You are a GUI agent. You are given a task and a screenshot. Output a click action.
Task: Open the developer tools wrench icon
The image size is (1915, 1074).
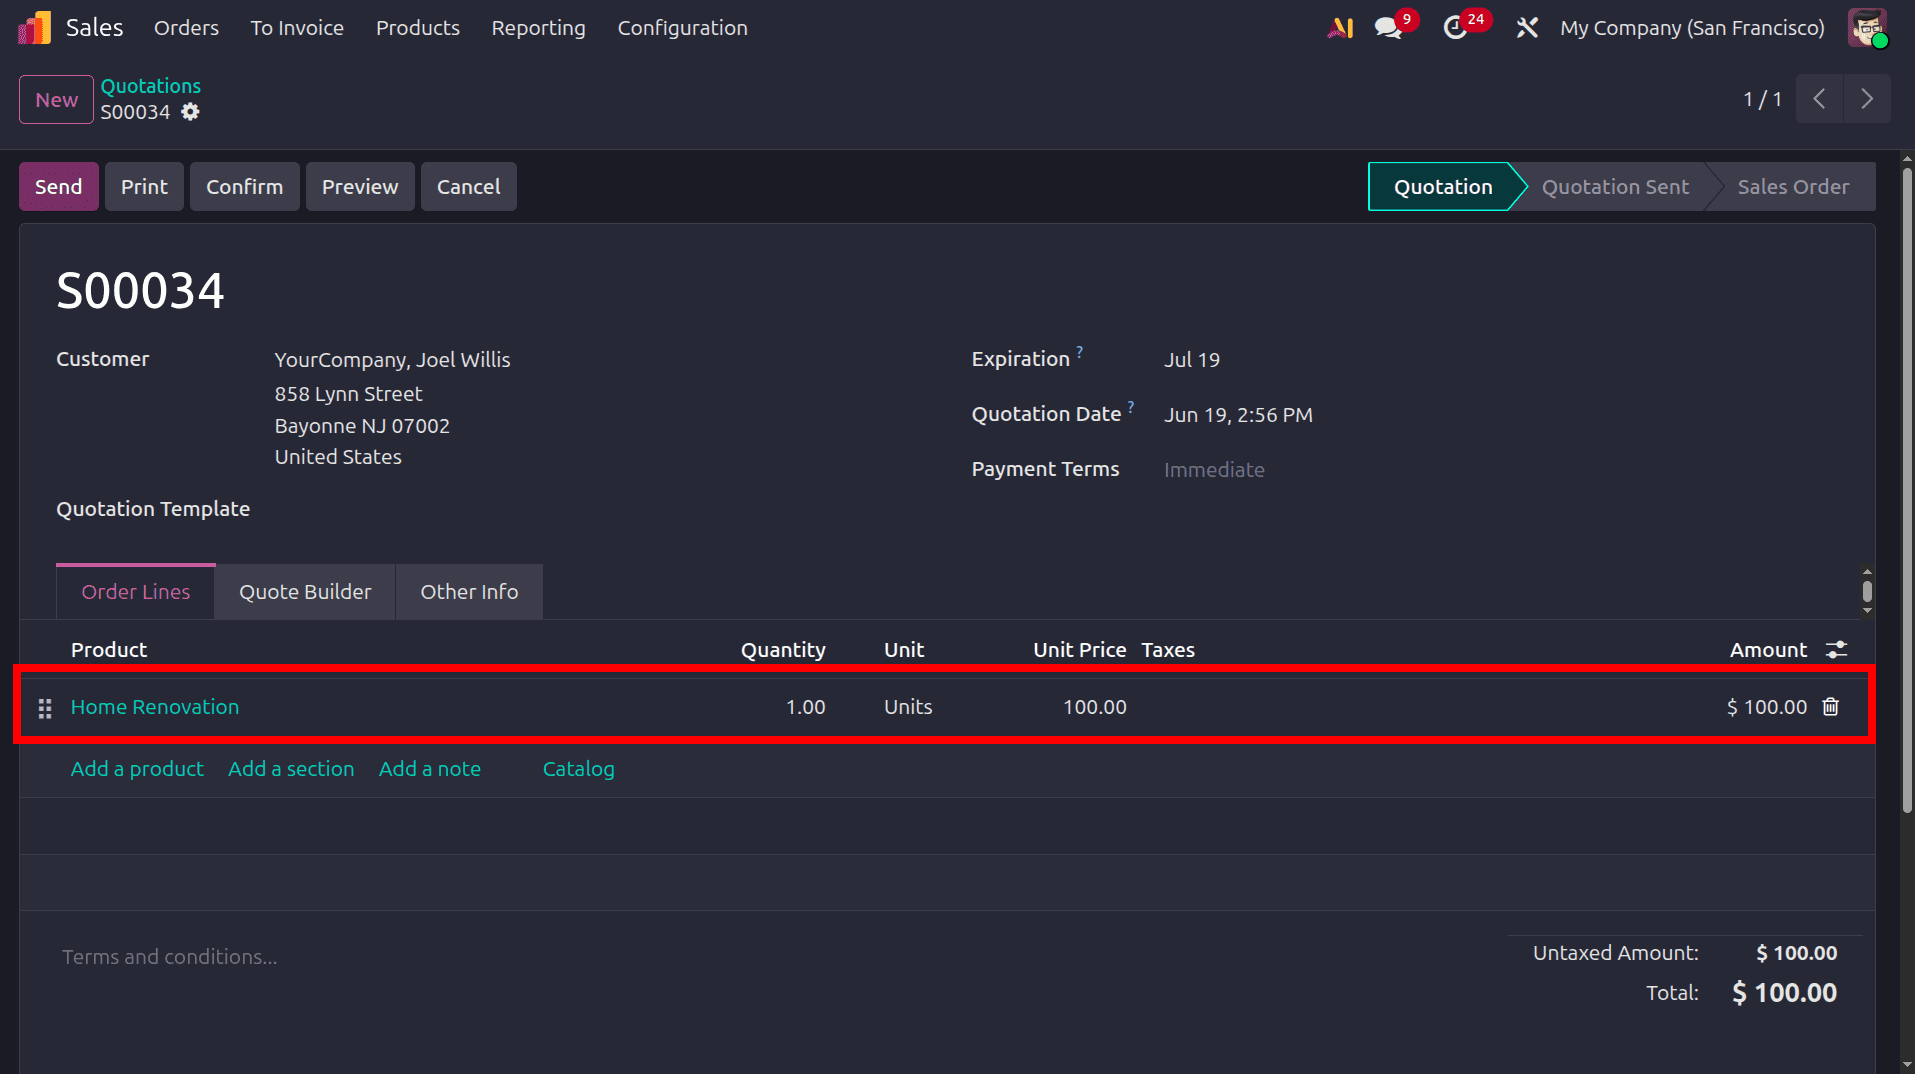1526,28
